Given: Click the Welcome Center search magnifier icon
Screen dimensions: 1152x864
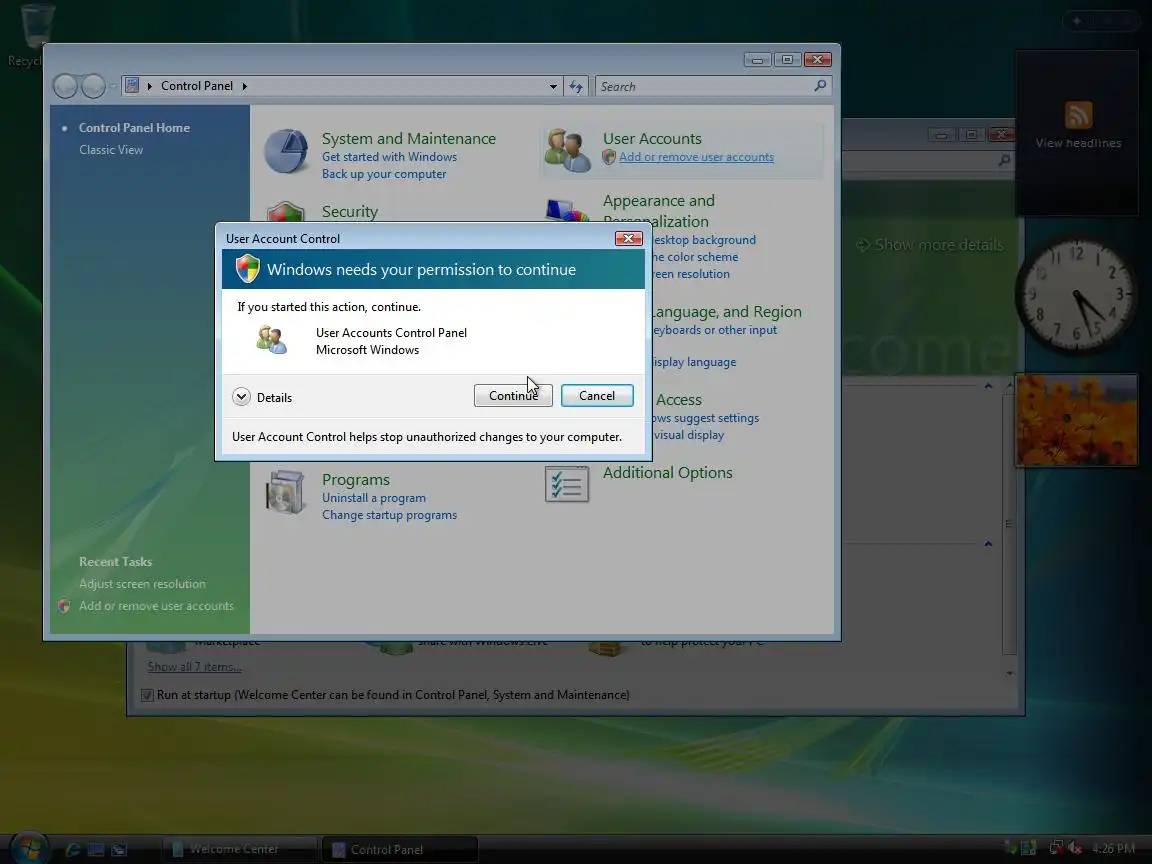Looking at the screenshot, I should click(x=1004, y=159).
